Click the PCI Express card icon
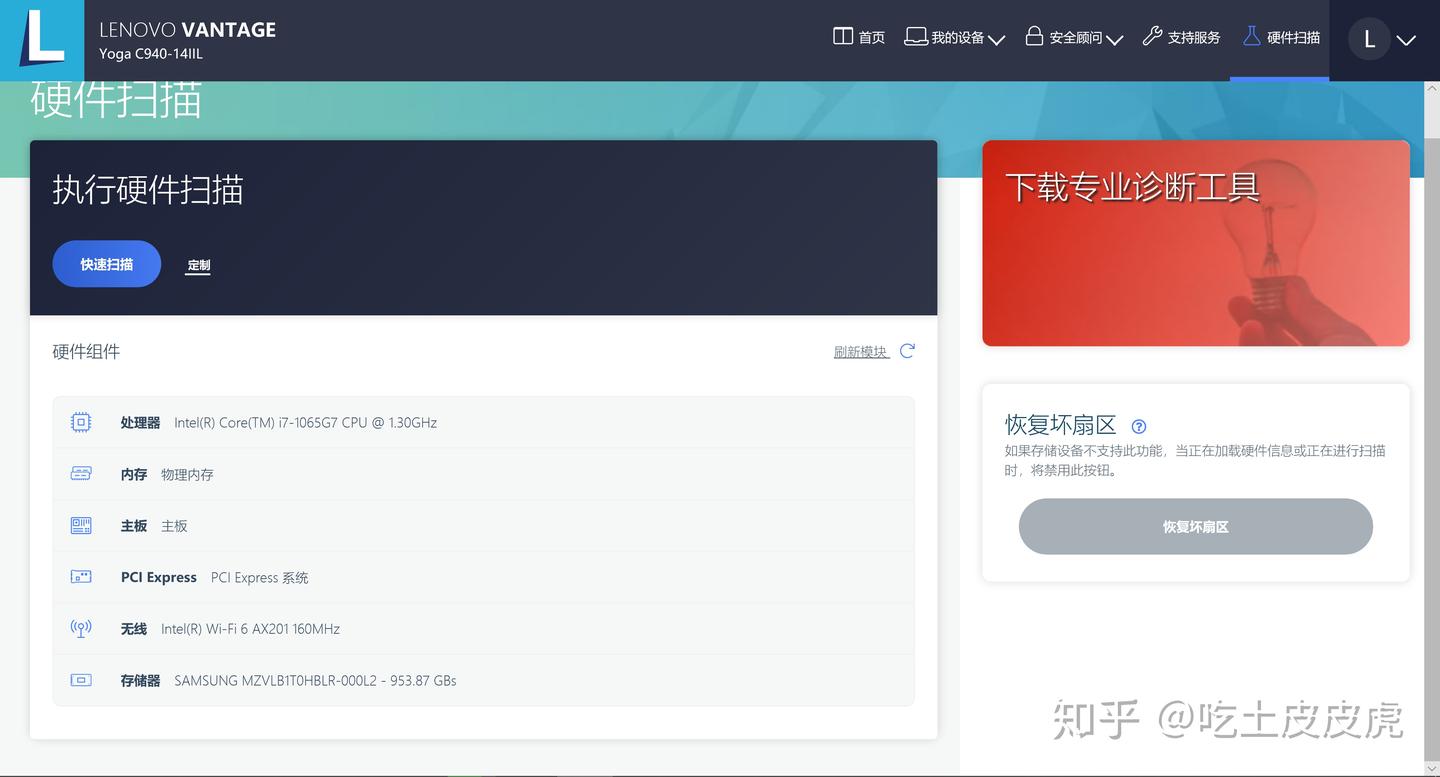This screenshot has height=777, width=1440. 80,577
